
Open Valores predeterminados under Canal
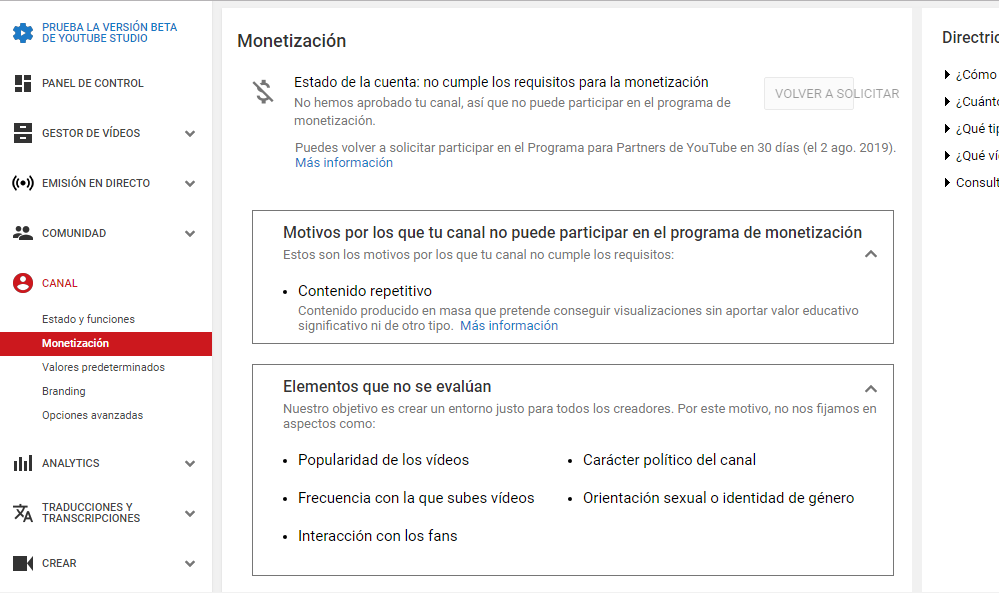point(103,368)
